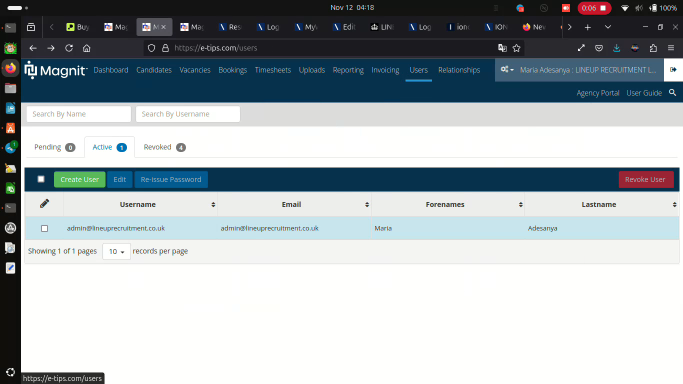Open the Agency Portal link
Viewport: 683px width, 384px height.
pyautogui.click(x=598, y=93)
